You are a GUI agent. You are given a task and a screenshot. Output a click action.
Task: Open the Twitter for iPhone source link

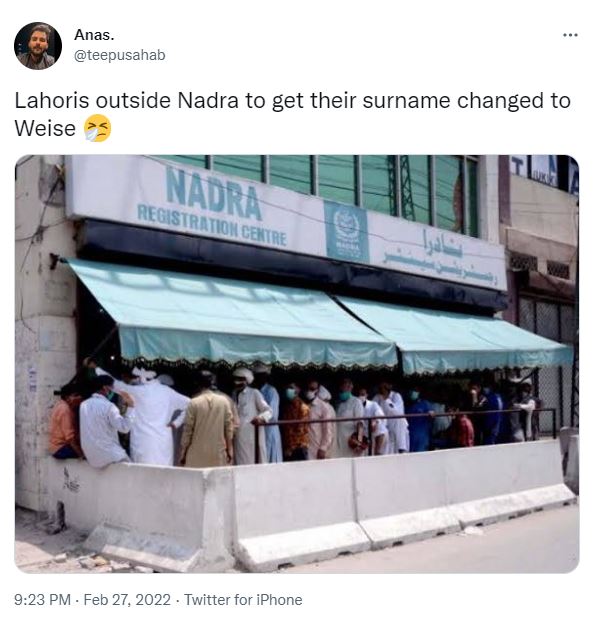tap(243, 600)
